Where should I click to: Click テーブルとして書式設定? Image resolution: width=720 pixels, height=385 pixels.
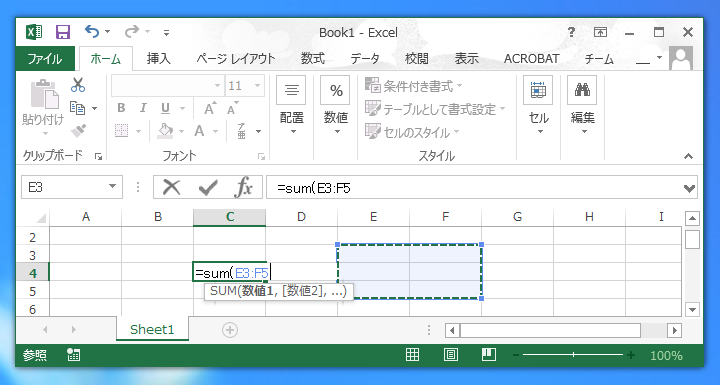pos(435,109)
